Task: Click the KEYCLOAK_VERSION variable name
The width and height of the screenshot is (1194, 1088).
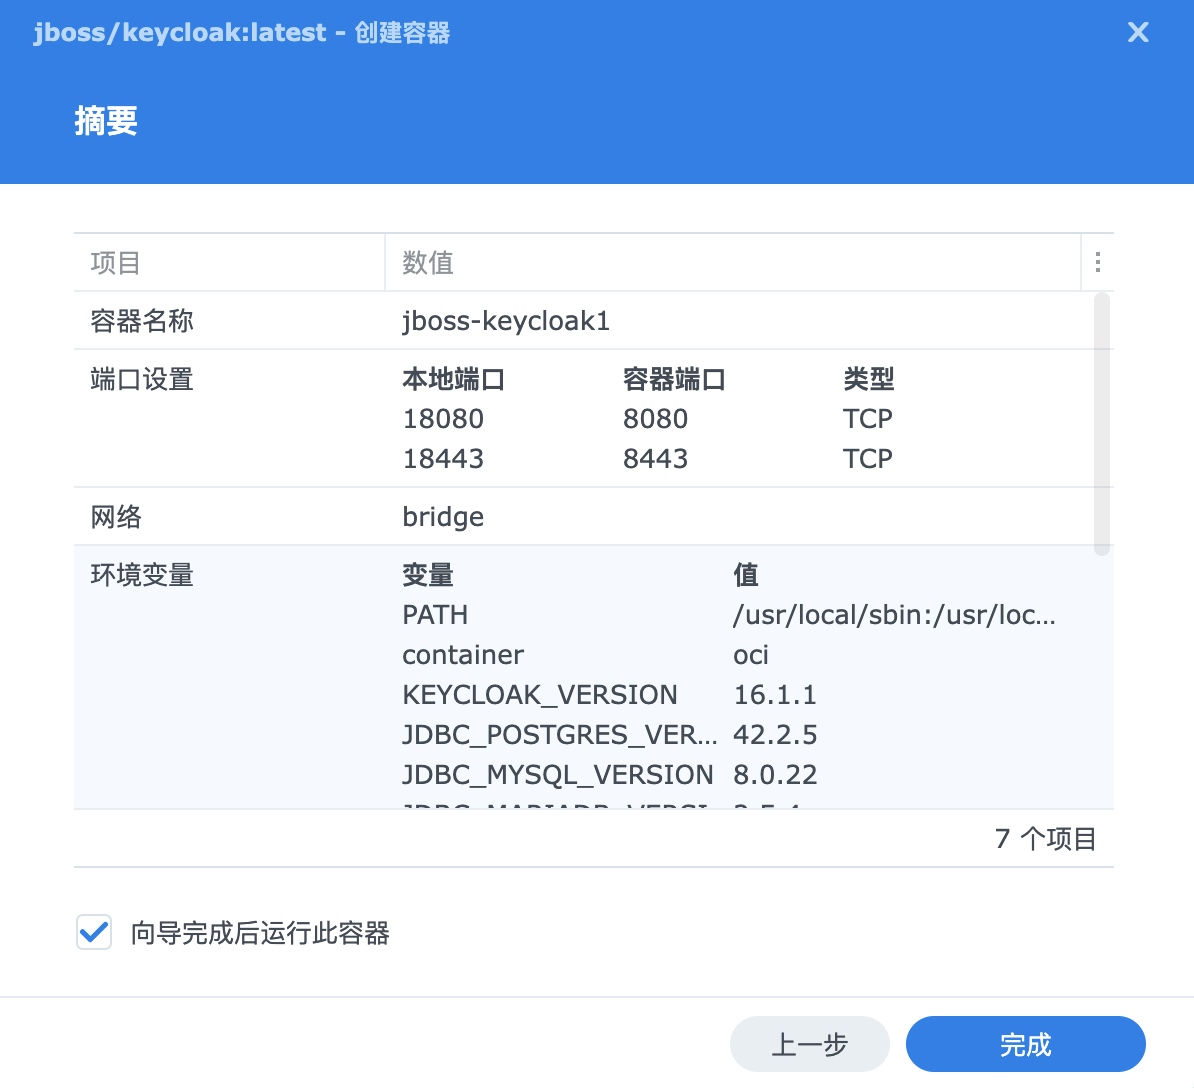Action: pos(540,694)
